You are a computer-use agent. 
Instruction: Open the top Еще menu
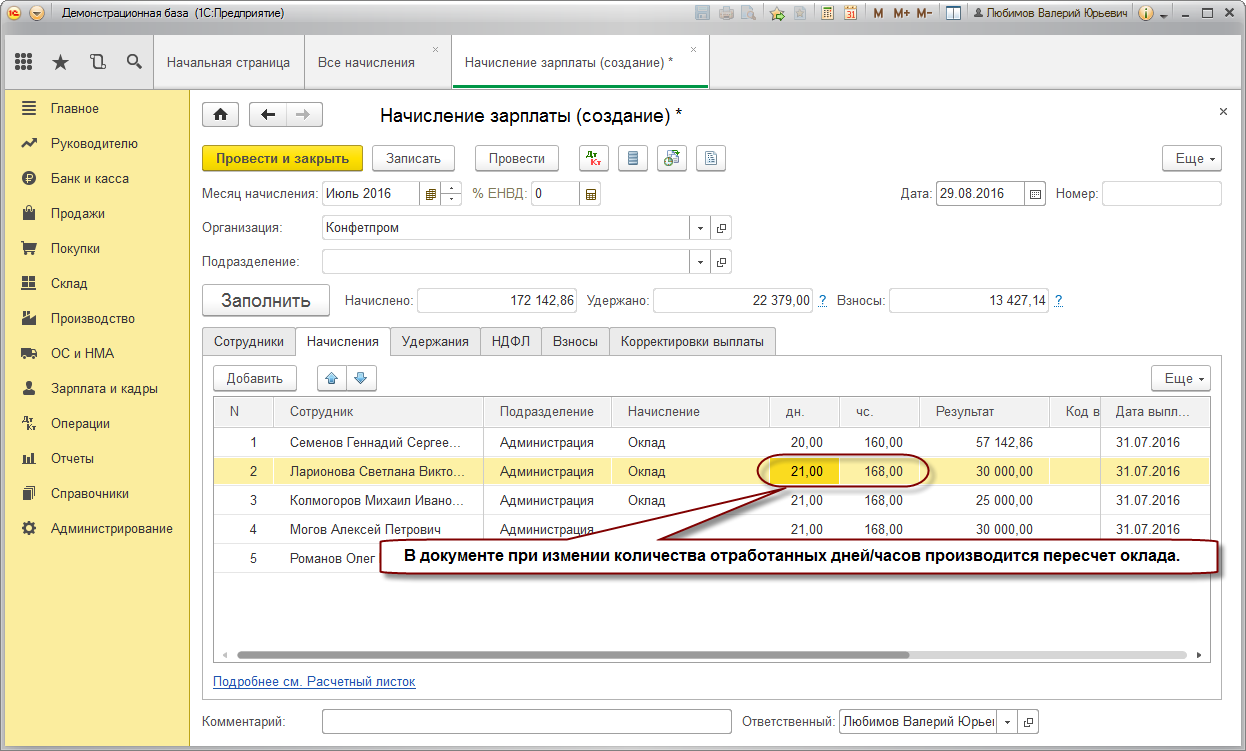[x=1191, y=158]
